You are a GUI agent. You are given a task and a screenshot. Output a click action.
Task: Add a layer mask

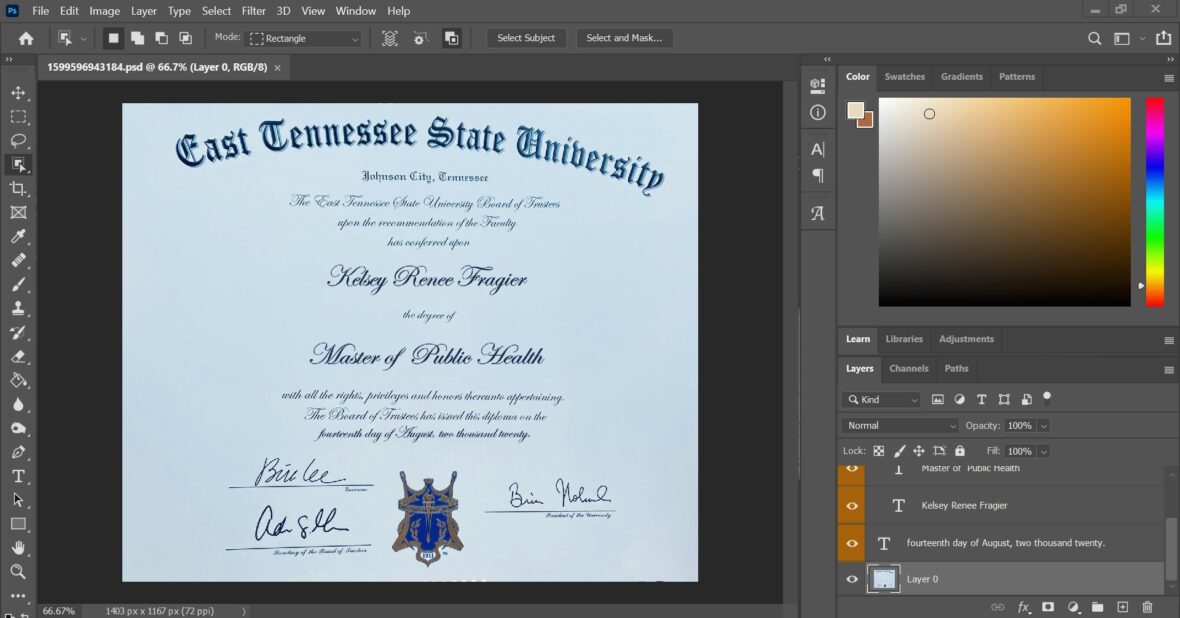[1048, 607]
